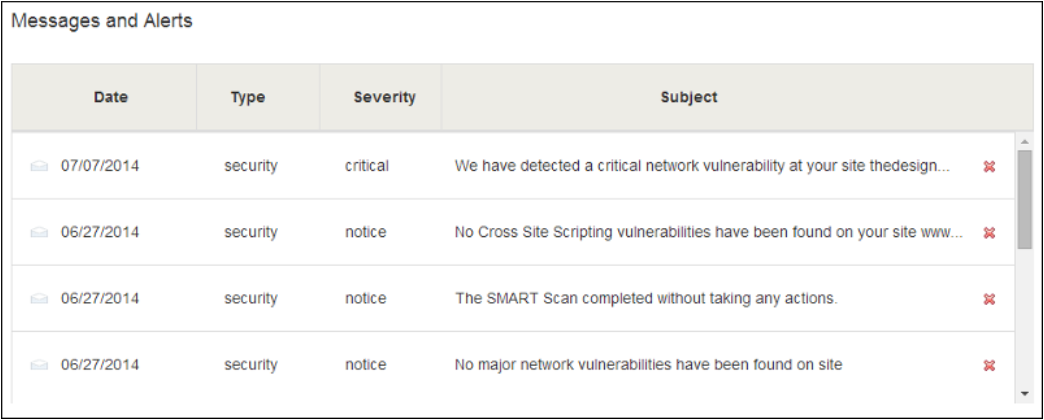The image size is (1044, 420).
Task: Click the message list scrollbar thumb
Action: 1025,199
